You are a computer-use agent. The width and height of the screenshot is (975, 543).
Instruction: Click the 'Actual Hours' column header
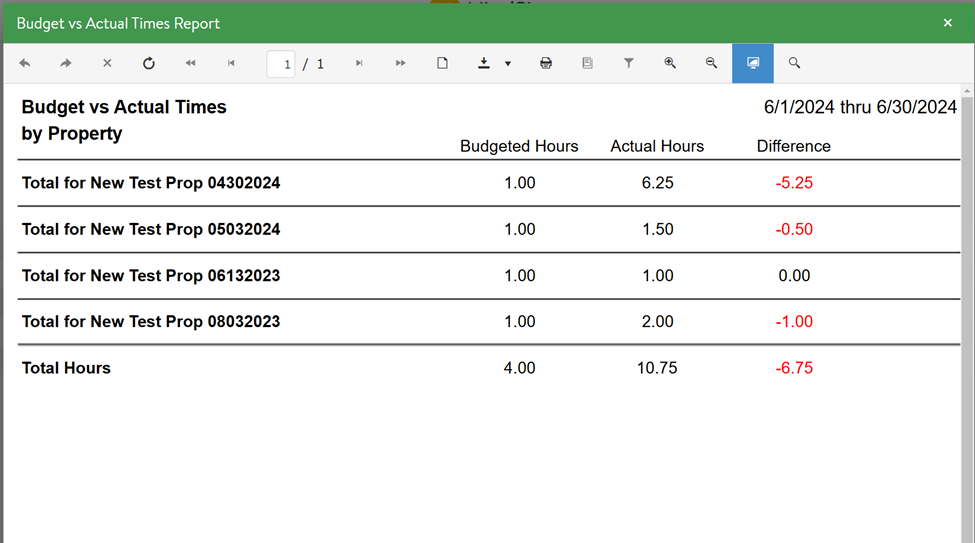[657, 146]
